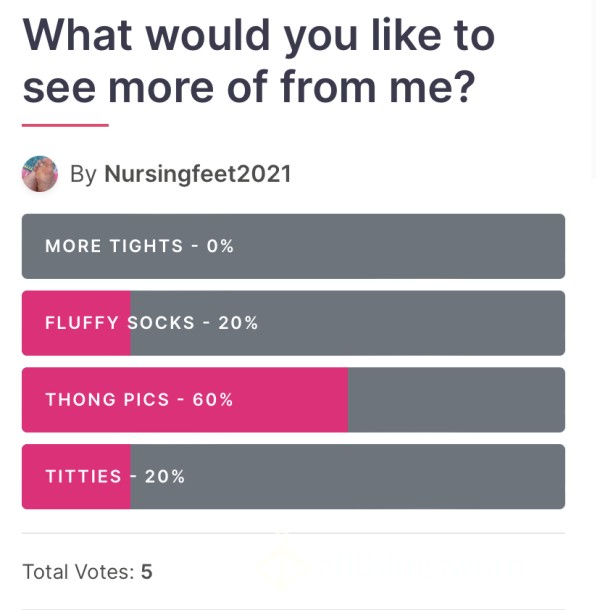Click the total vote count number 5

pos(147,572)
